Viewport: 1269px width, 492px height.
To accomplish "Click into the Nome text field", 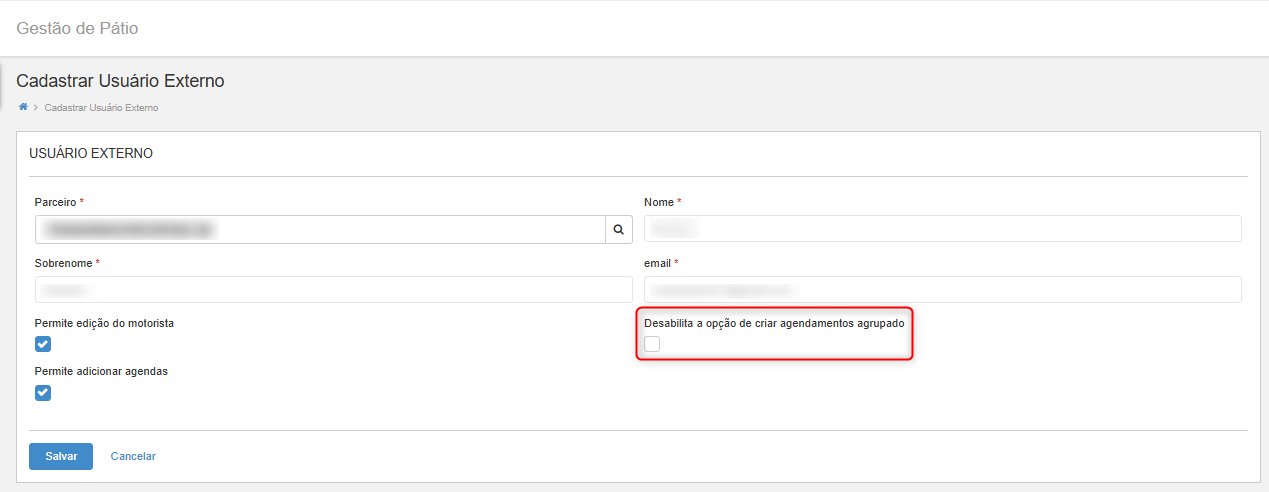I will 942,229.
